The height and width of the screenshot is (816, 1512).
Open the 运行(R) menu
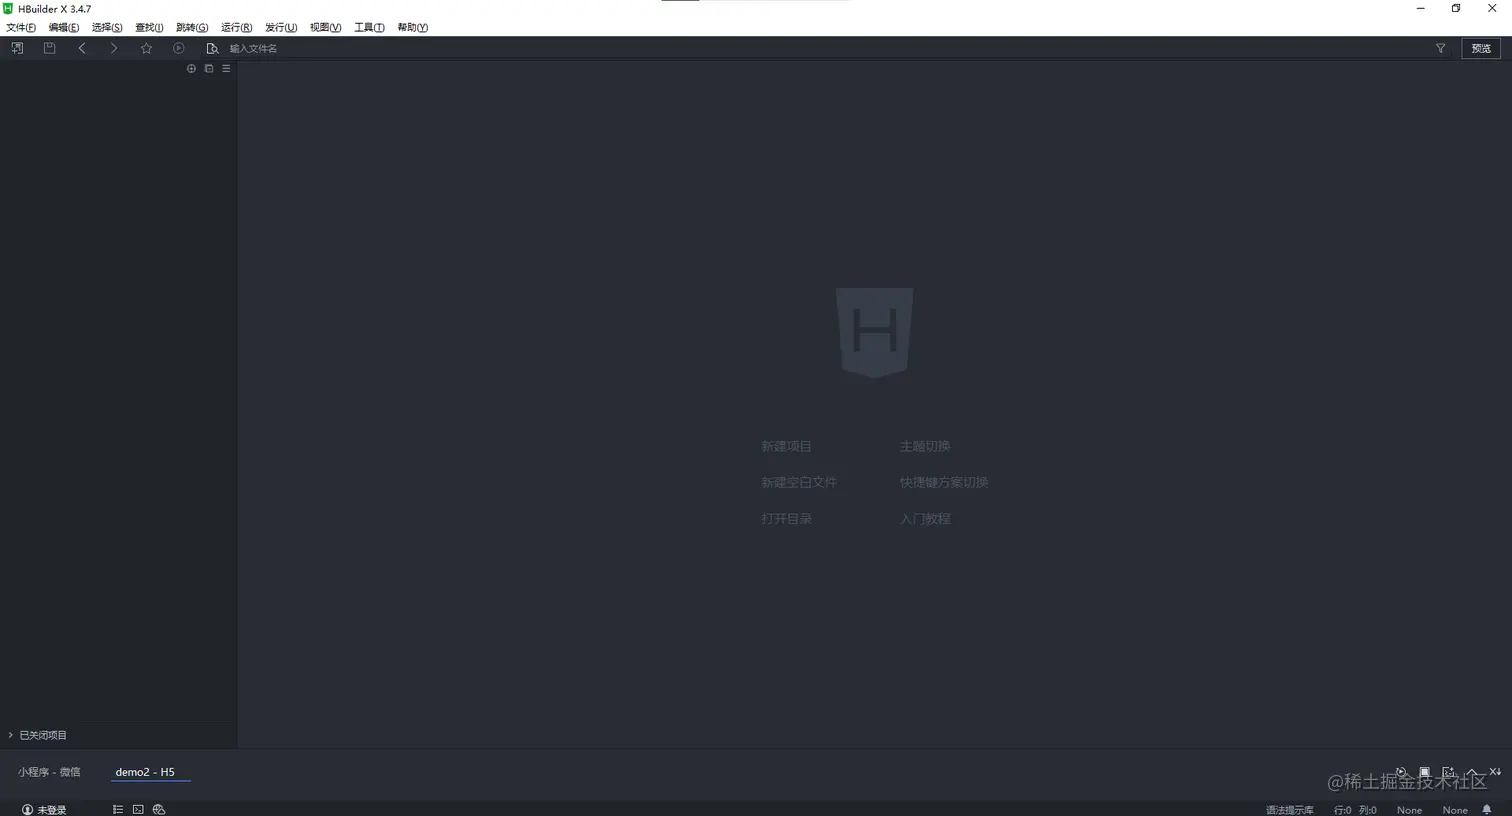point(236,28)
